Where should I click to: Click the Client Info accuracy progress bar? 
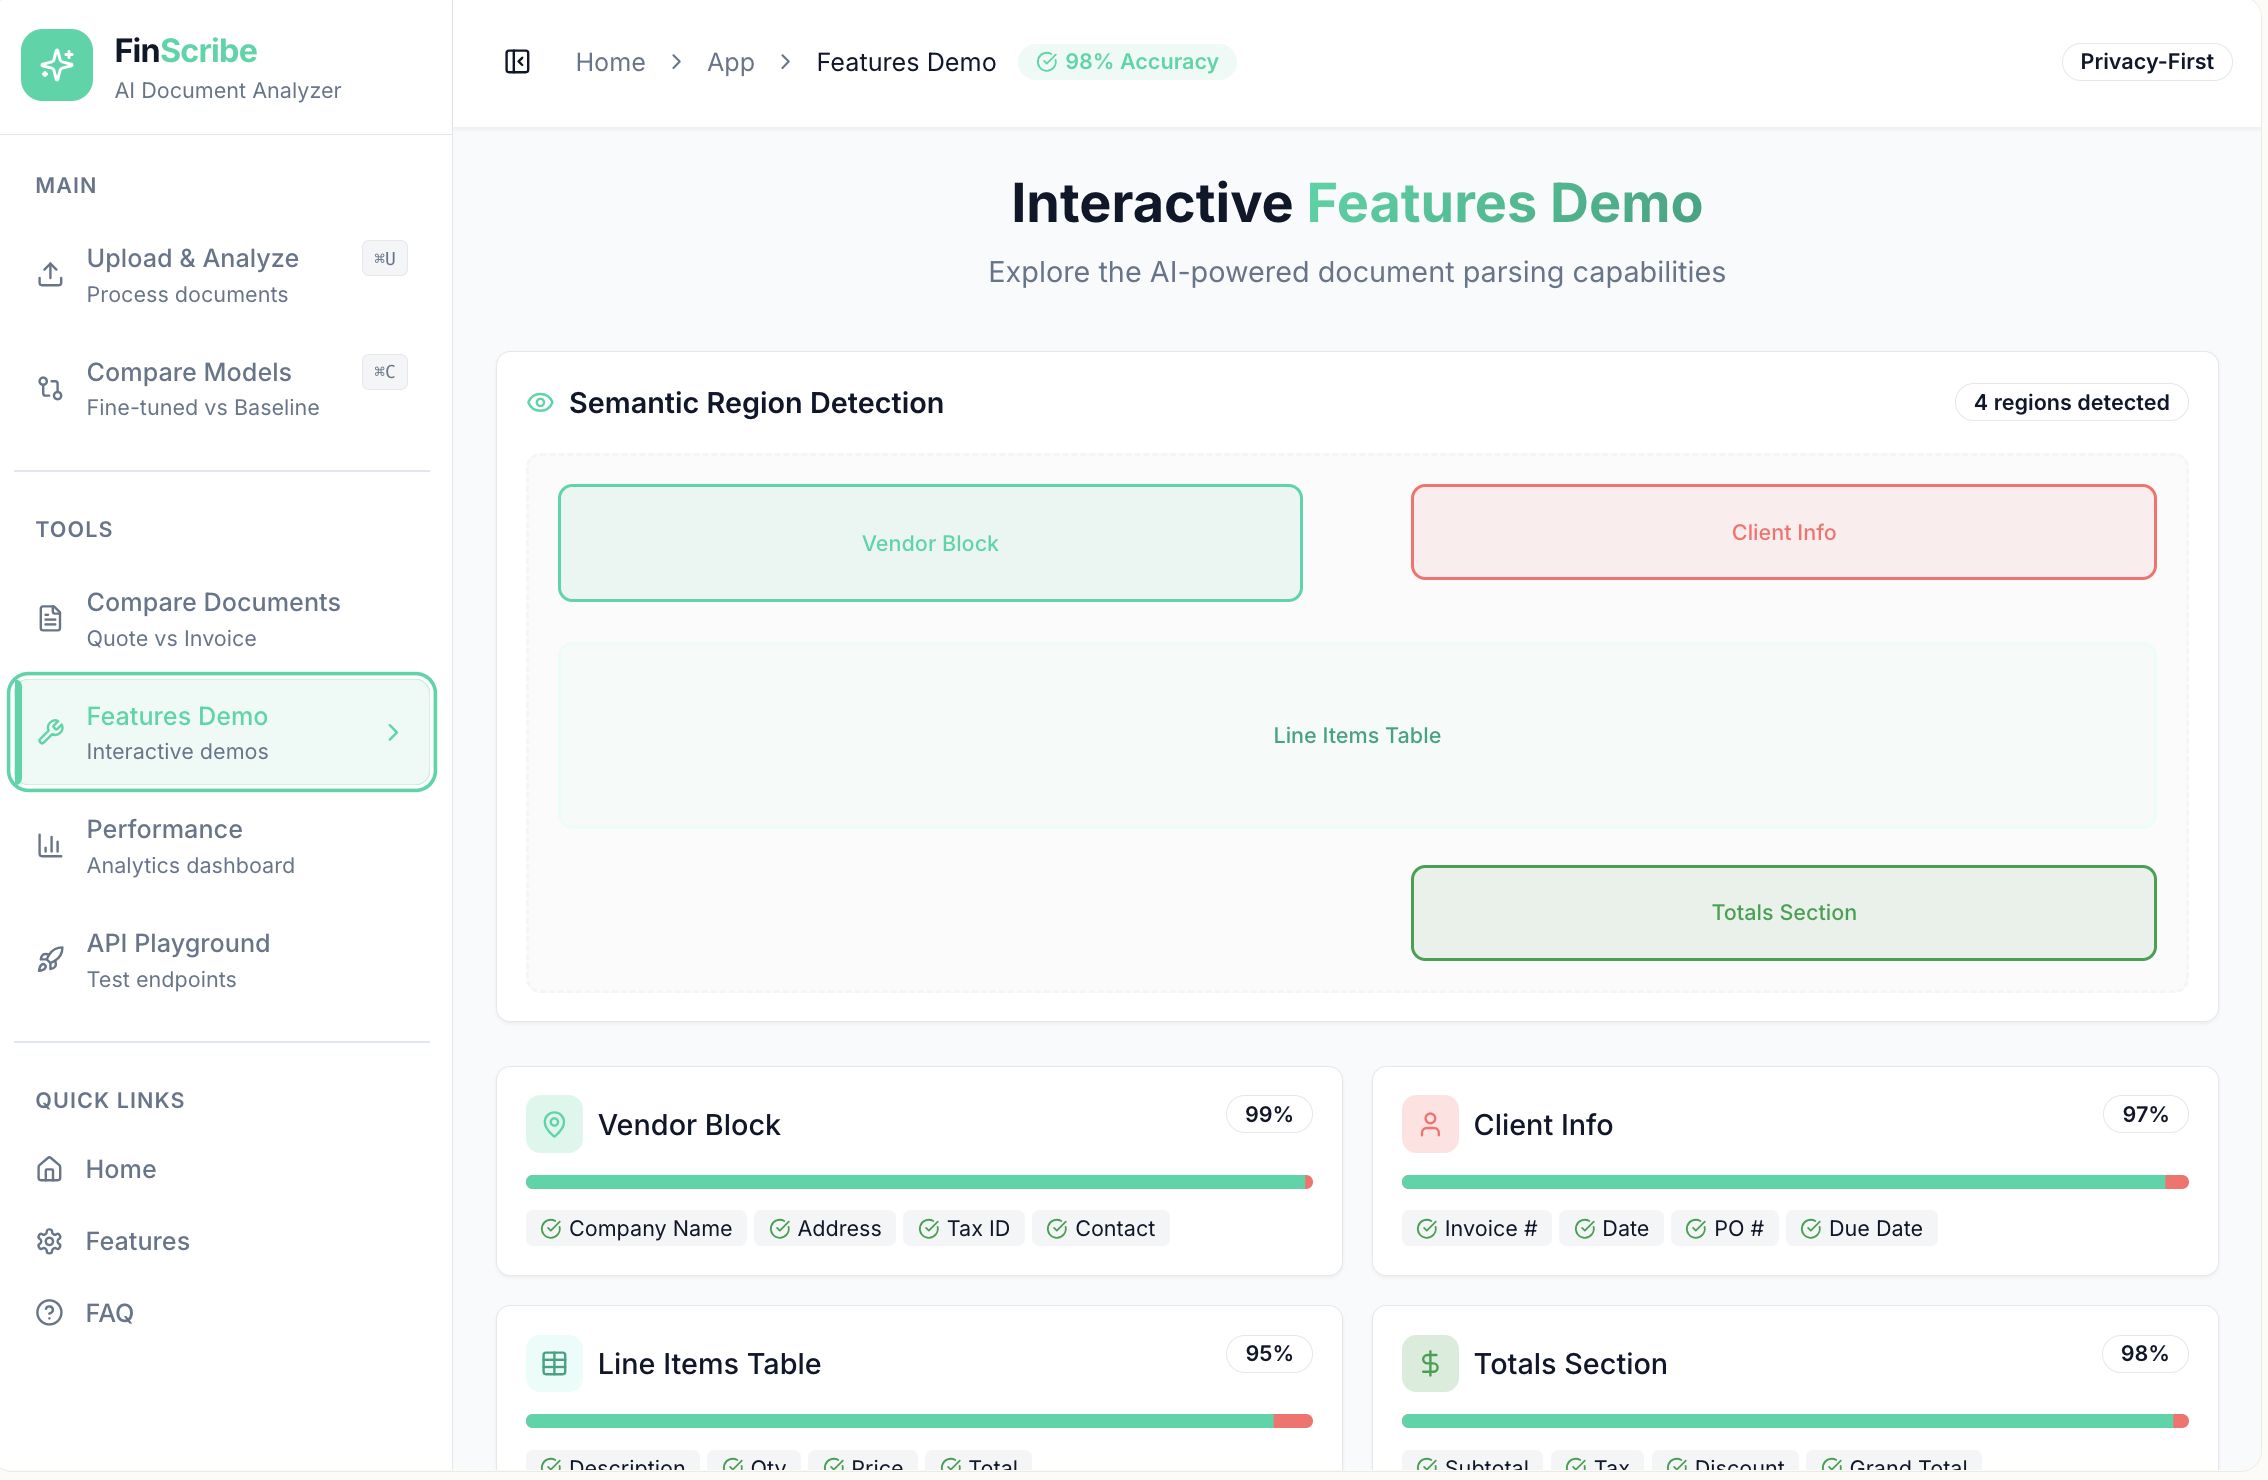click(x=1794, y=1182)
